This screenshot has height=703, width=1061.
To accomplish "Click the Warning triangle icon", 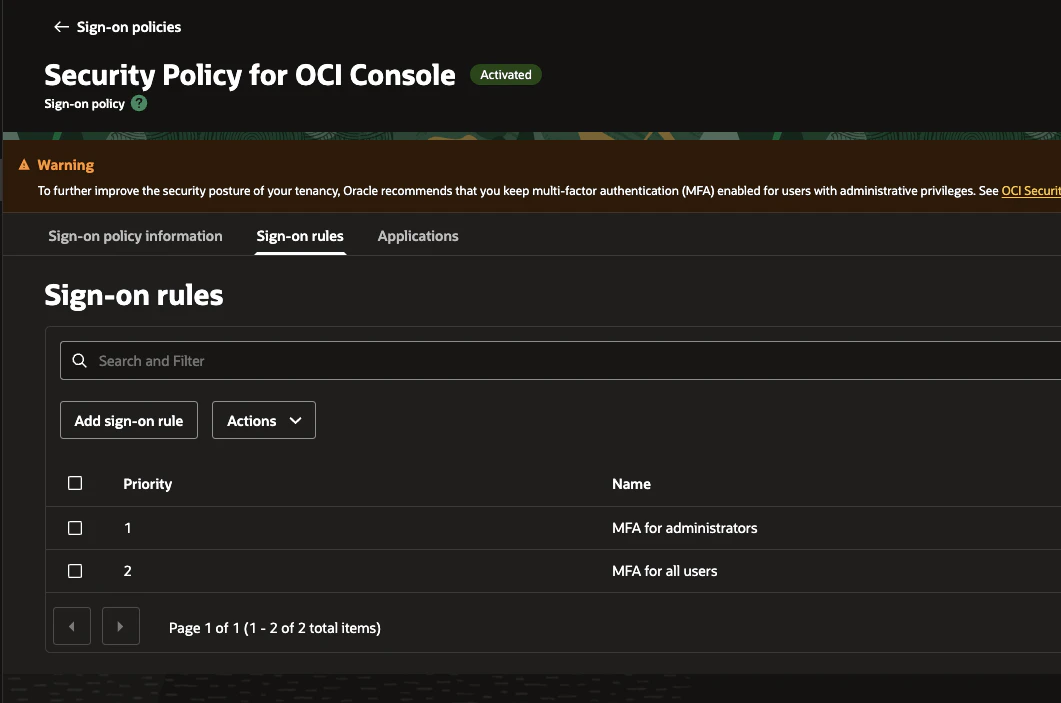I will [x=24, y=164].
